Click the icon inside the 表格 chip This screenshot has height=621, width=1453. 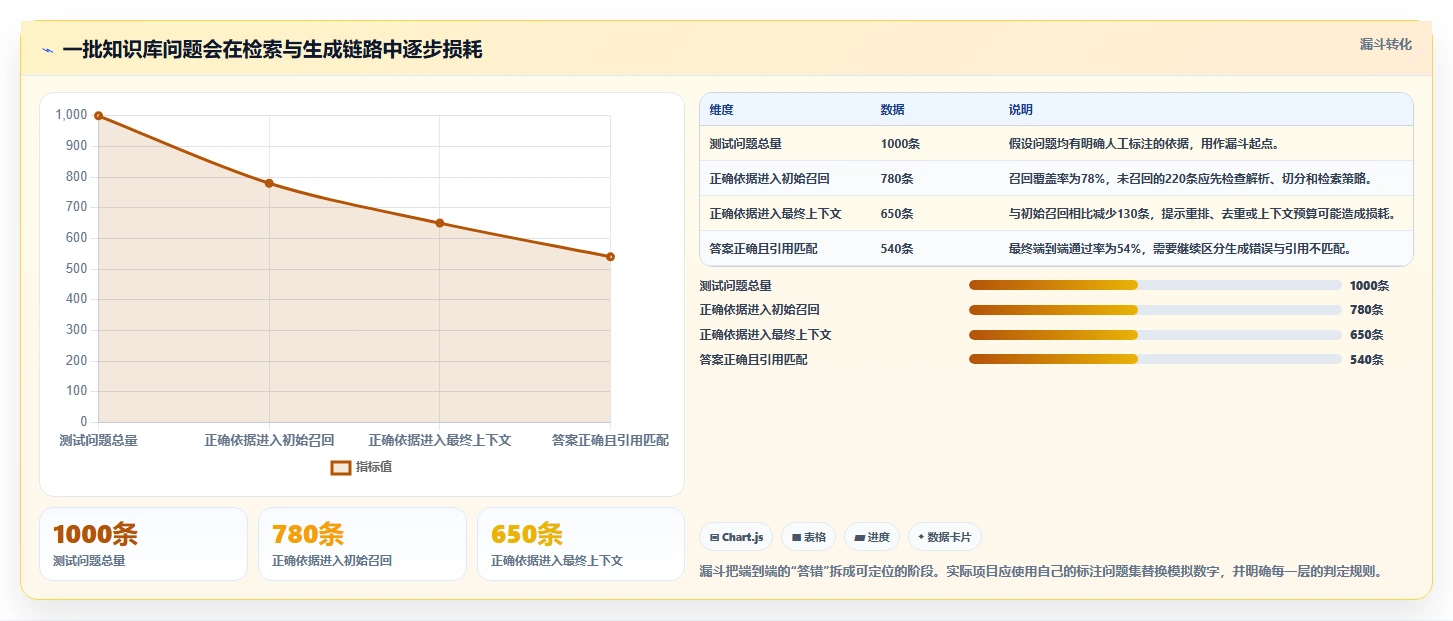coord(796,538)
